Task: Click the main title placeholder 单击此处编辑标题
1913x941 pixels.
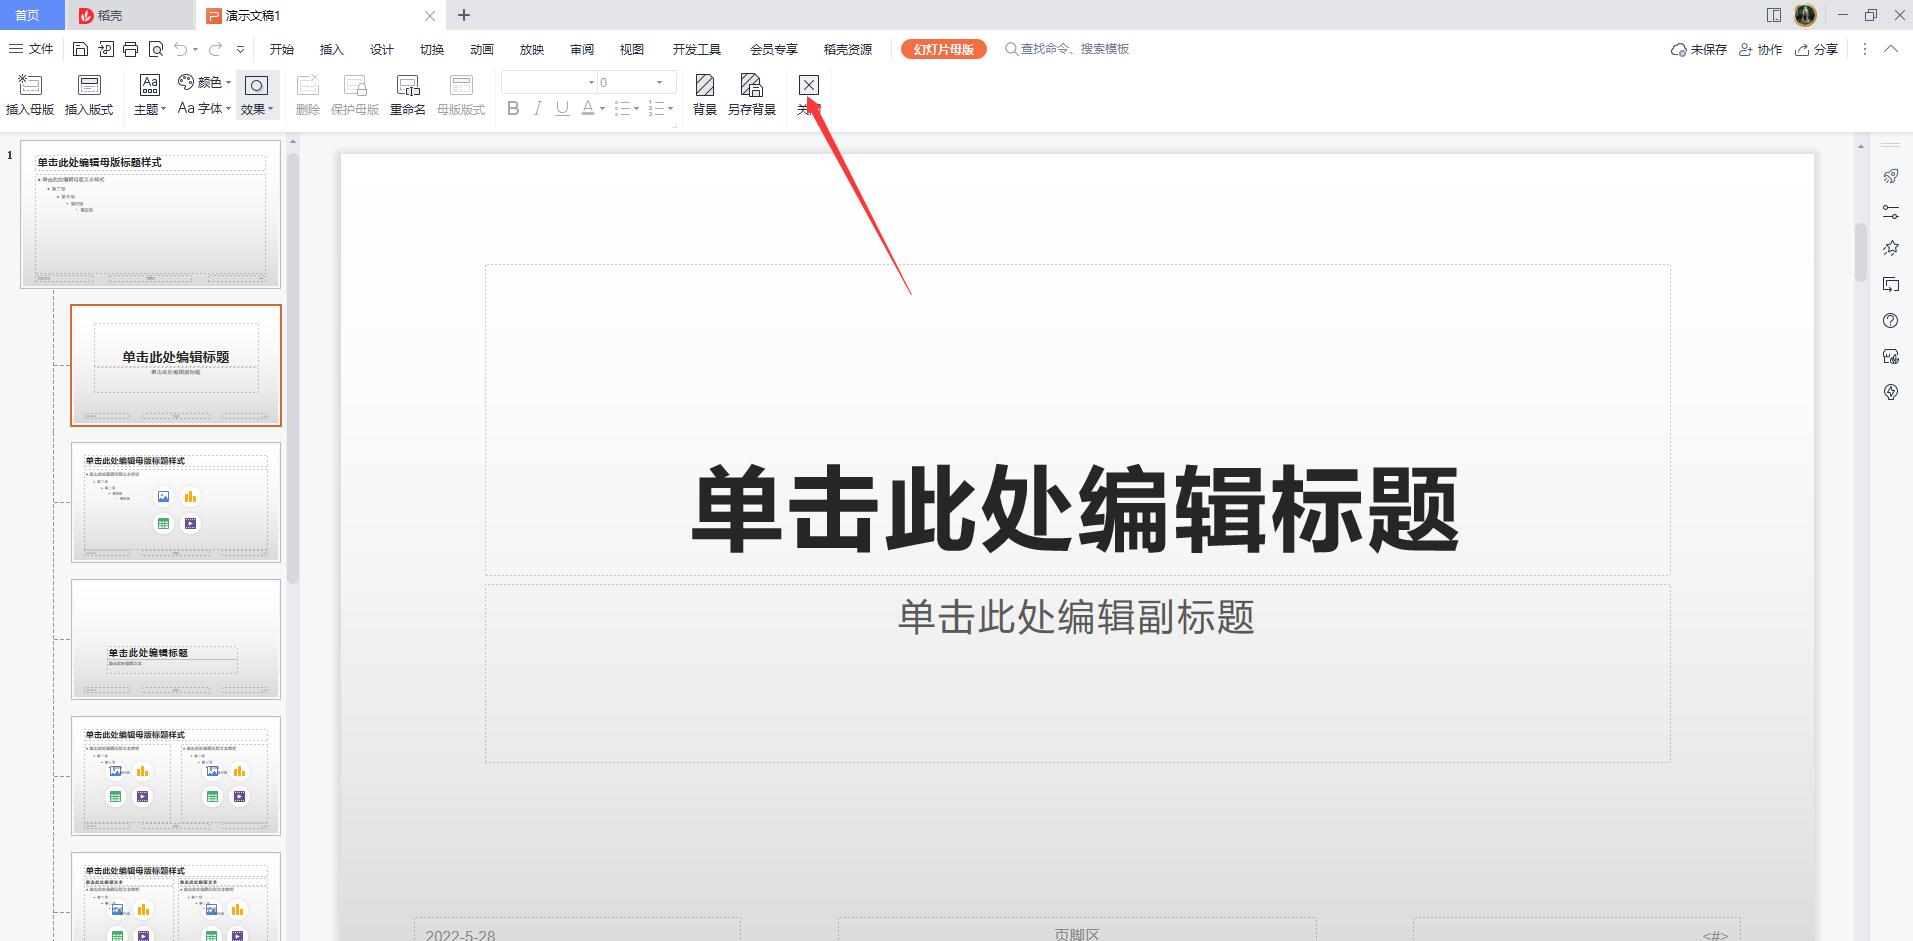Action: [x=1077, y=420]
